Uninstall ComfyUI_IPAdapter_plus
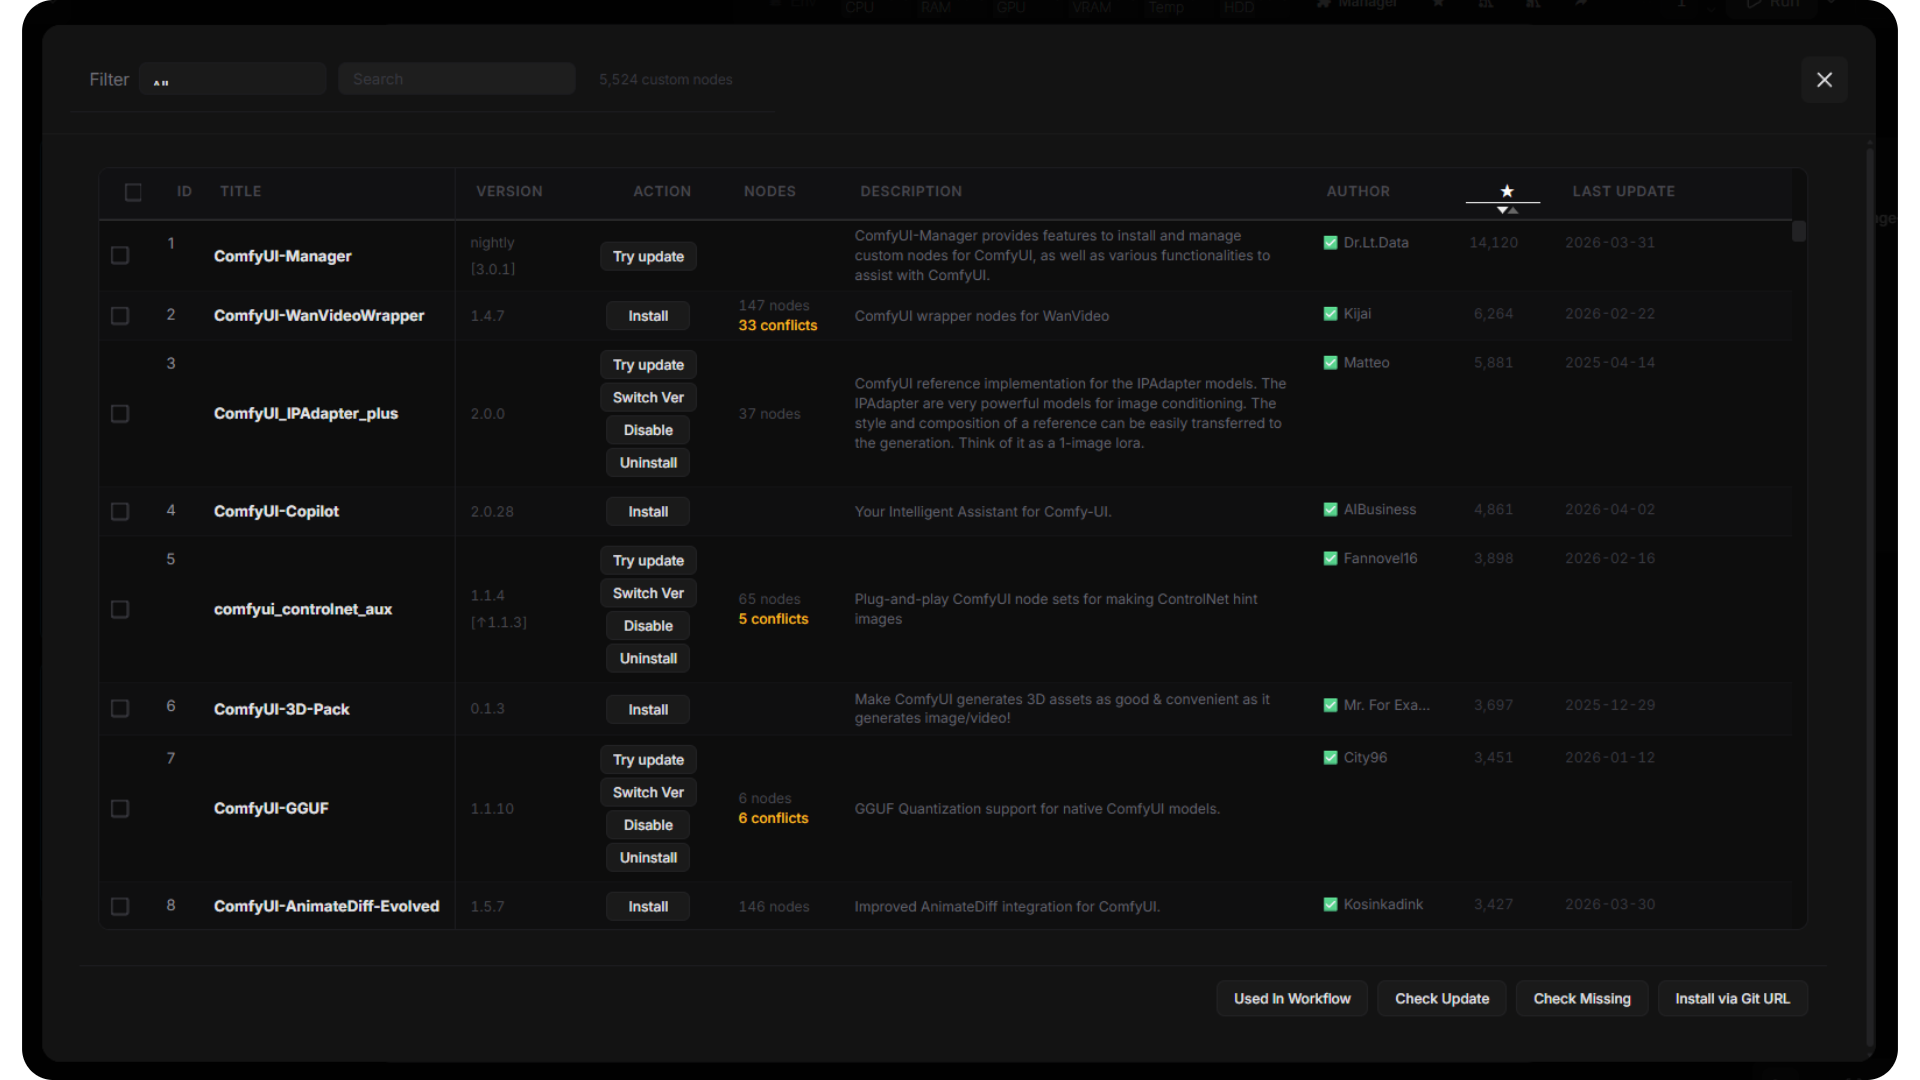1920x1080 pixels. pos(648,463)
